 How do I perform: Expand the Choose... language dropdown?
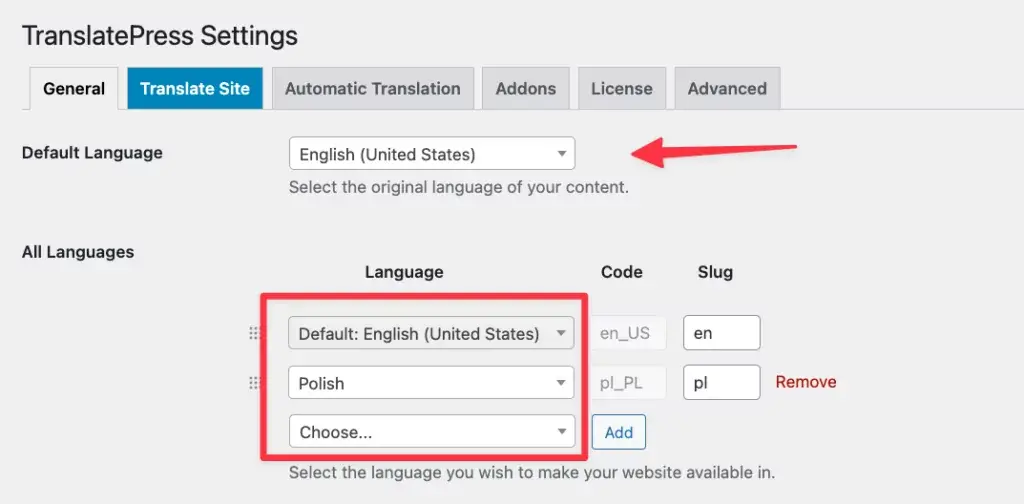point(431,431)
